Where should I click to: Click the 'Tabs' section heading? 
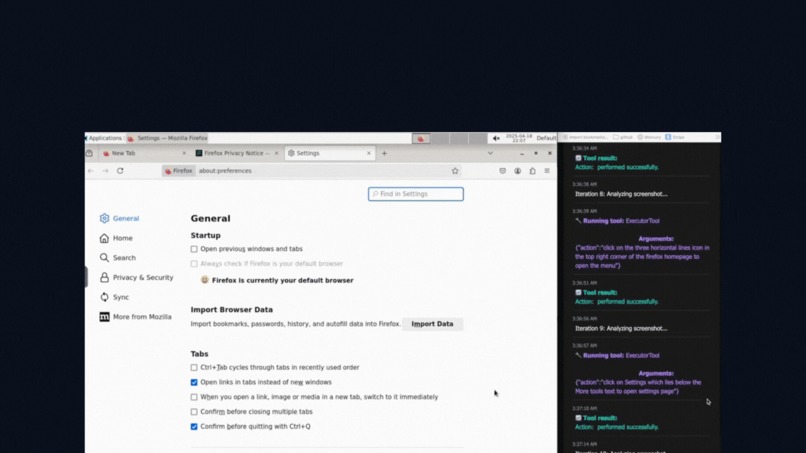199,354
